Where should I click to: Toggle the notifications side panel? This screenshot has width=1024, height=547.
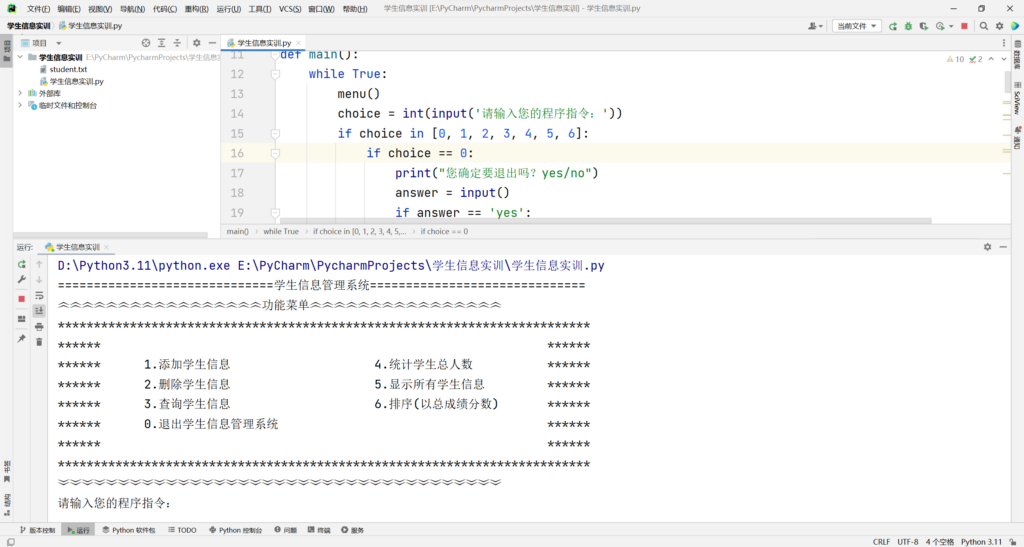(x=1017, y=138)
